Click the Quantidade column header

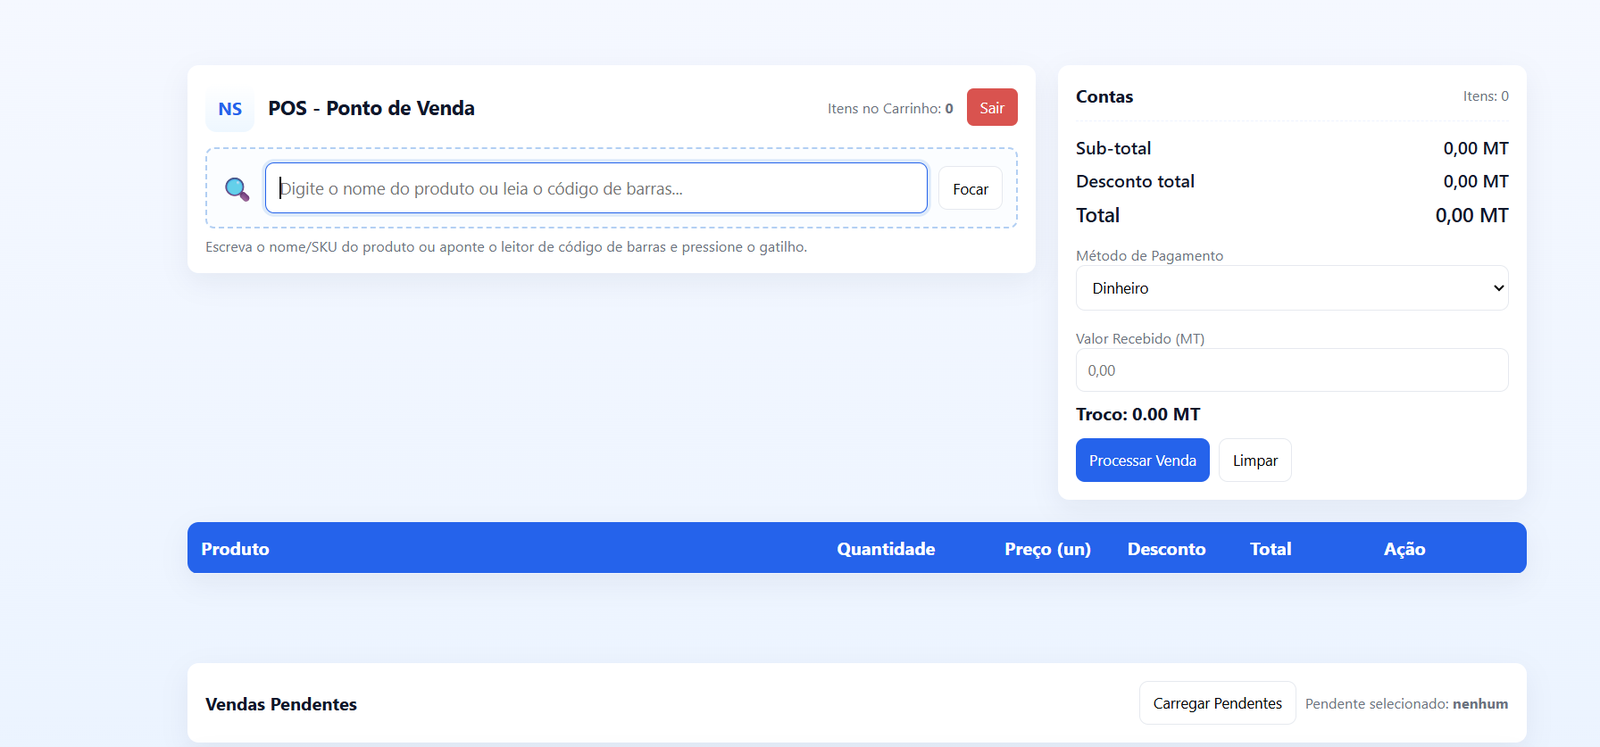click(886, 549)
